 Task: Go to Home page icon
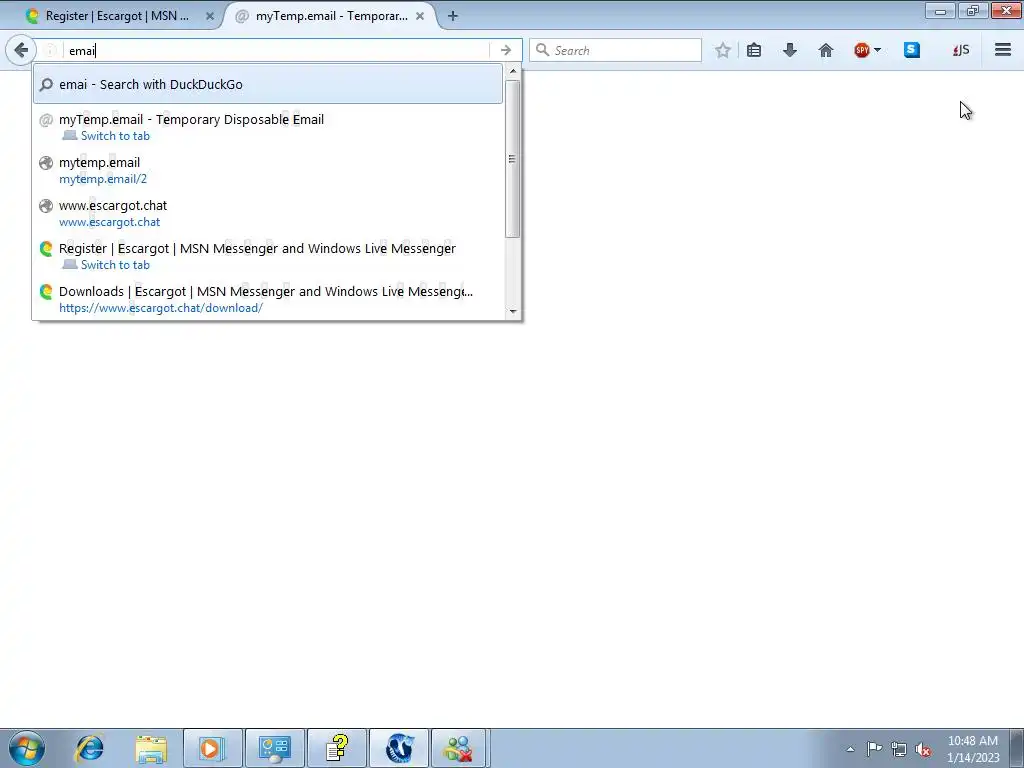[825, 50]
